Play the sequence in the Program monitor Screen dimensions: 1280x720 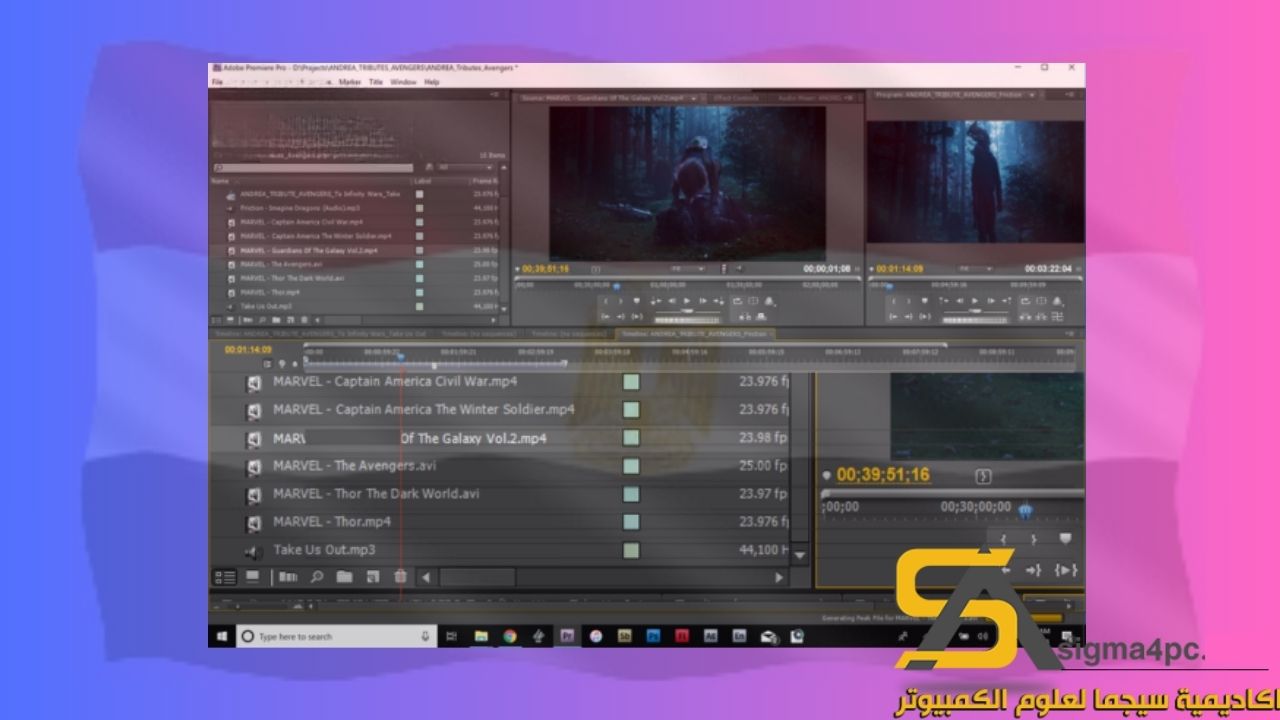(x=973, y=301)
